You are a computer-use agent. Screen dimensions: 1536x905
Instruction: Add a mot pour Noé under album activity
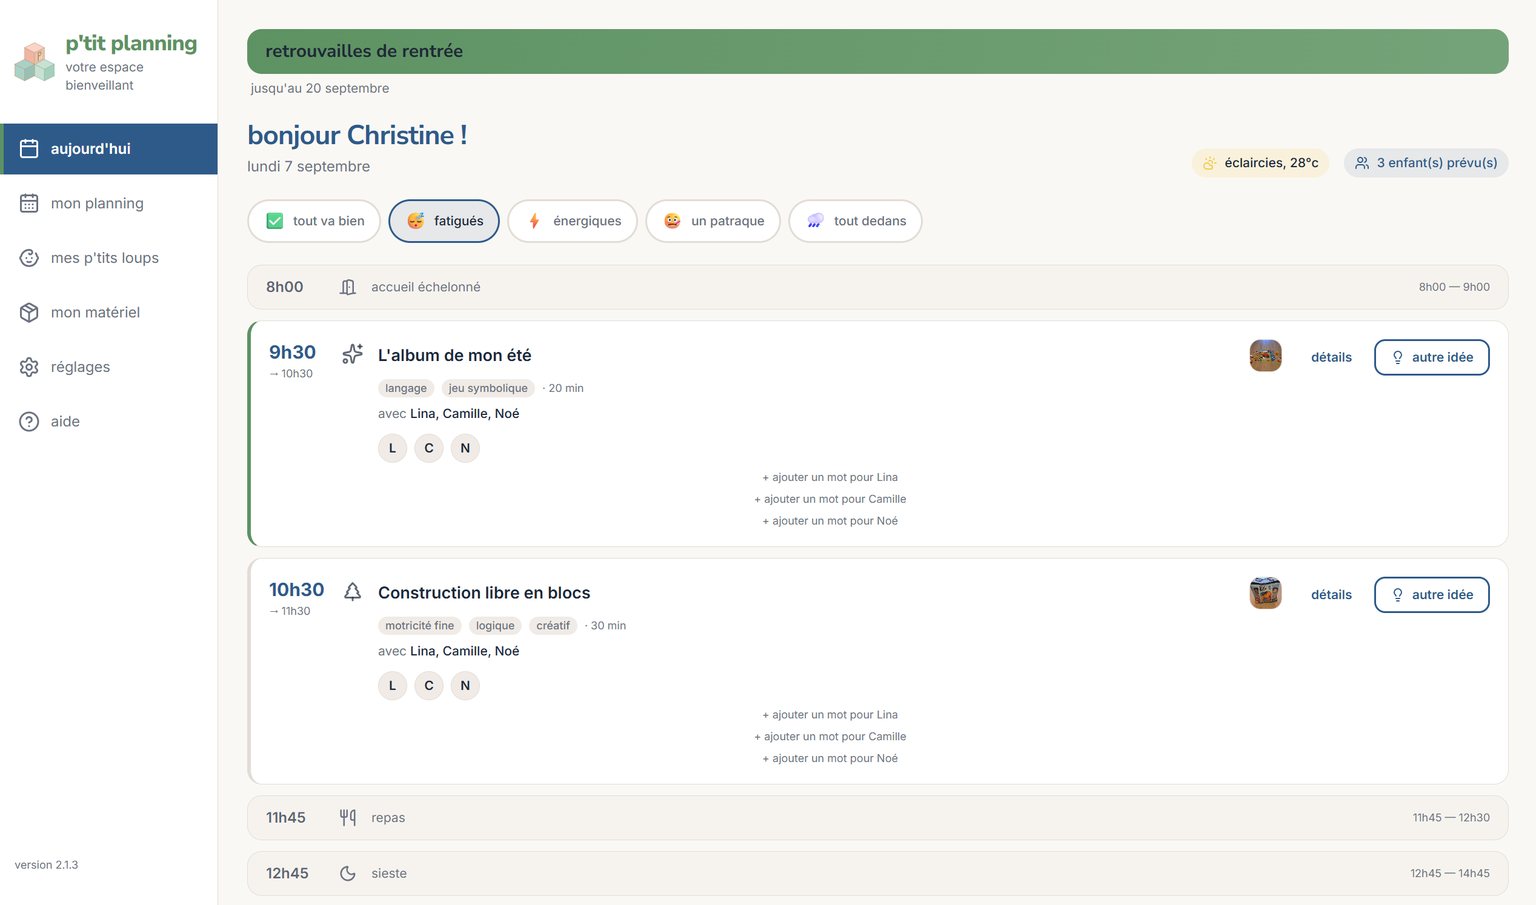tap(830, 521)
